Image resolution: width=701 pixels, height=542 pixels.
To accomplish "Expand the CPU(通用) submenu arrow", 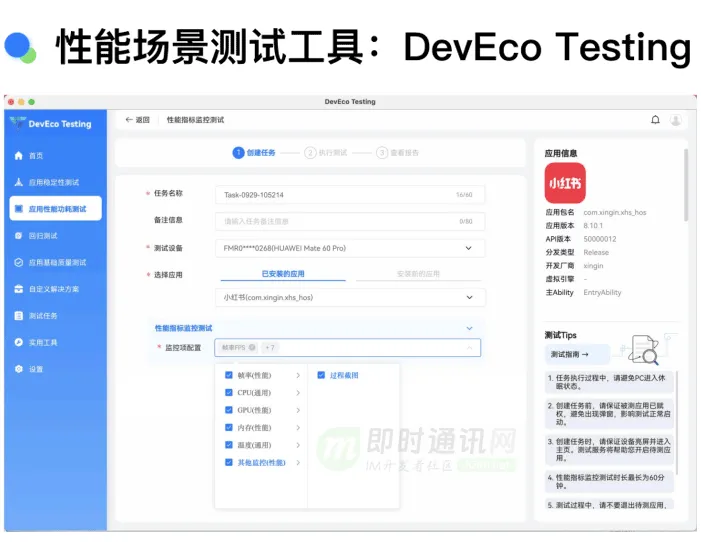I will click(x=298, y=393).
